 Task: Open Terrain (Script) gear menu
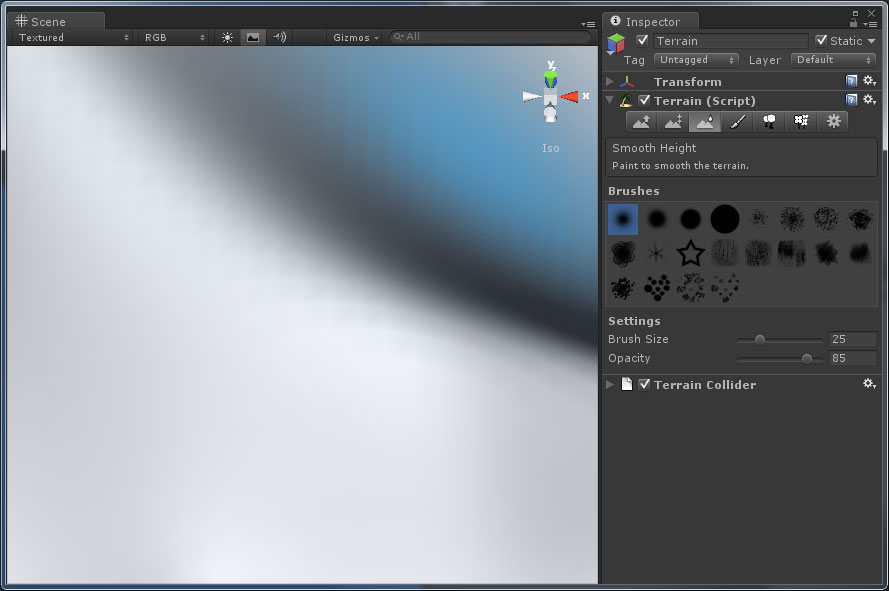[x=869, y=100]
